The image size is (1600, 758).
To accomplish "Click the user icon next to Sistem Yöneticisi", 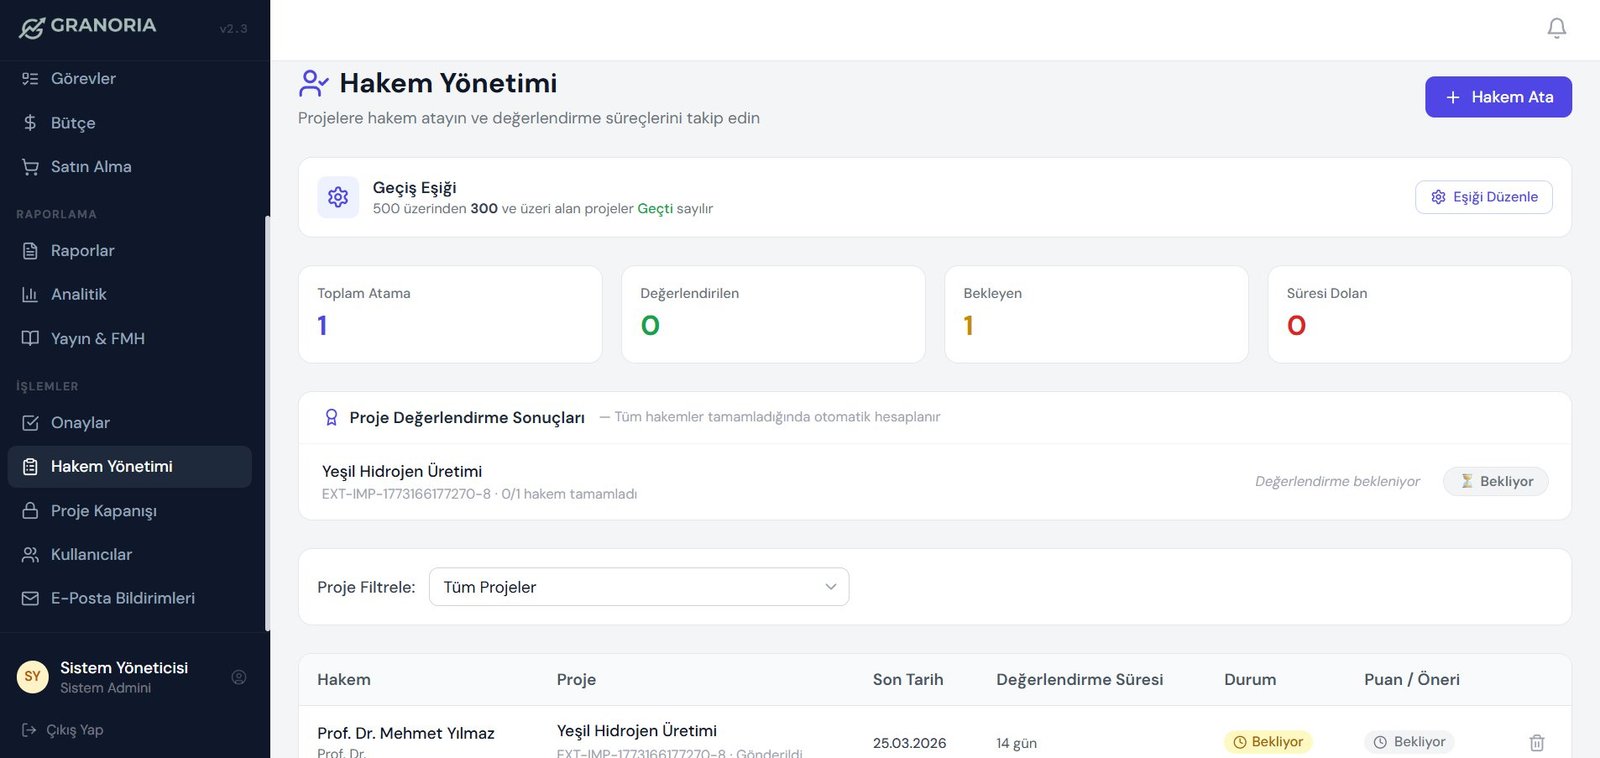I will point(239,677).
